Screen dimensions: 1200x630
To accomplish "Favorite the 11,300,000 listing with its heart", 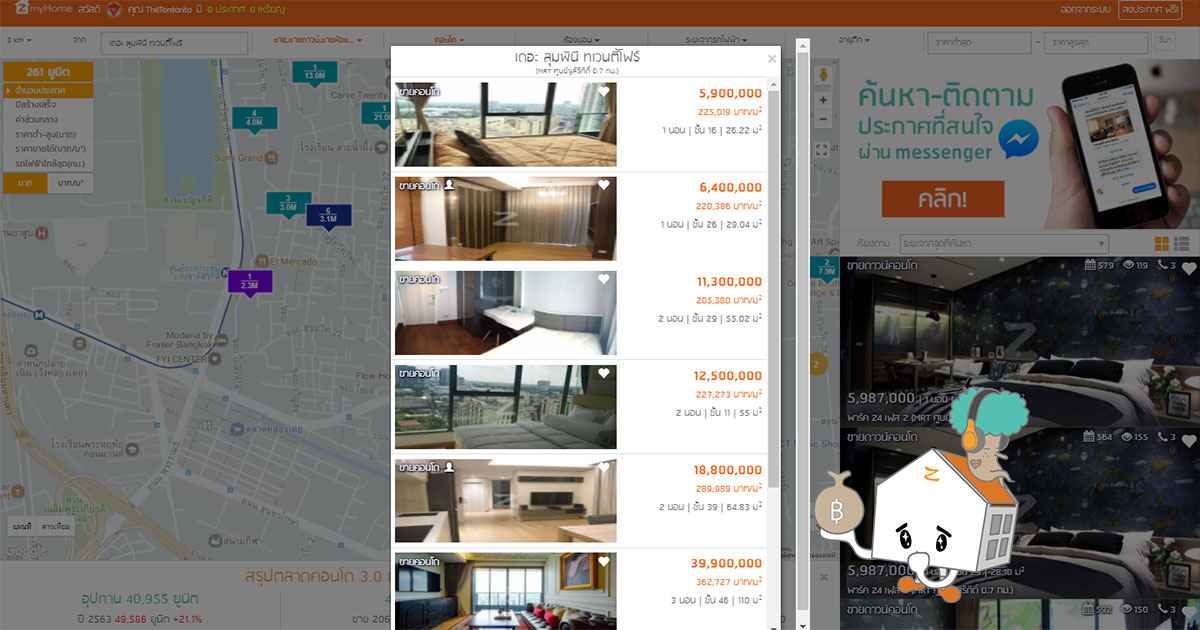I will (x=604, y=279).
